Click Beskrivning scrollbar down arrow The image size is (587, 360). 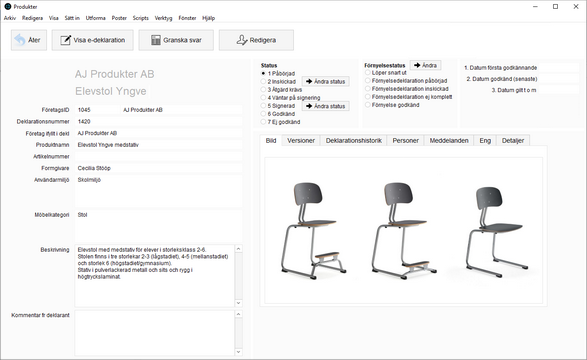point(238,303)
